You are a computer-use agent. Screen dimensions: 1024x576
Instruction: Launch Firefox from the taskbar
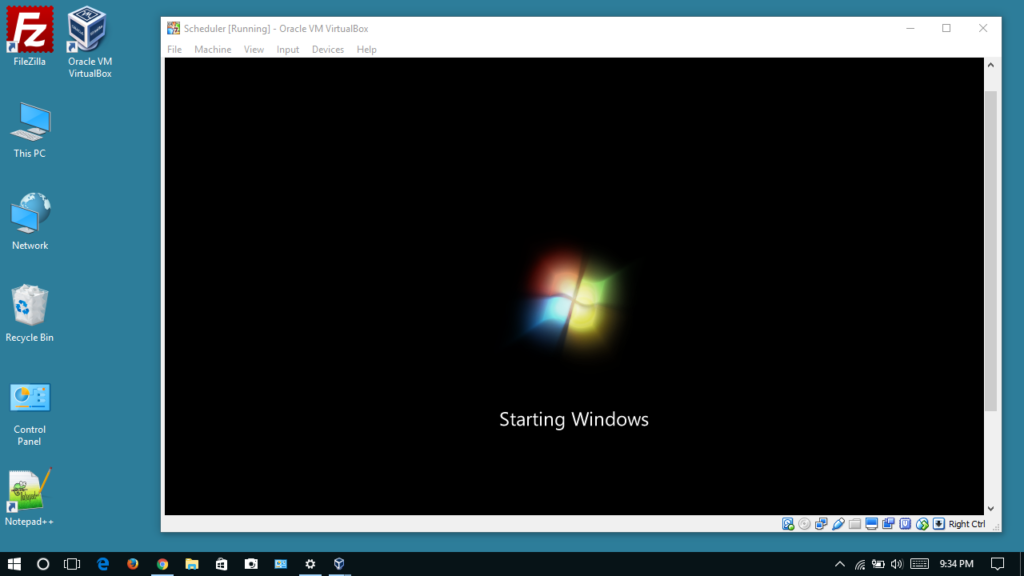(x=133, y=564)
